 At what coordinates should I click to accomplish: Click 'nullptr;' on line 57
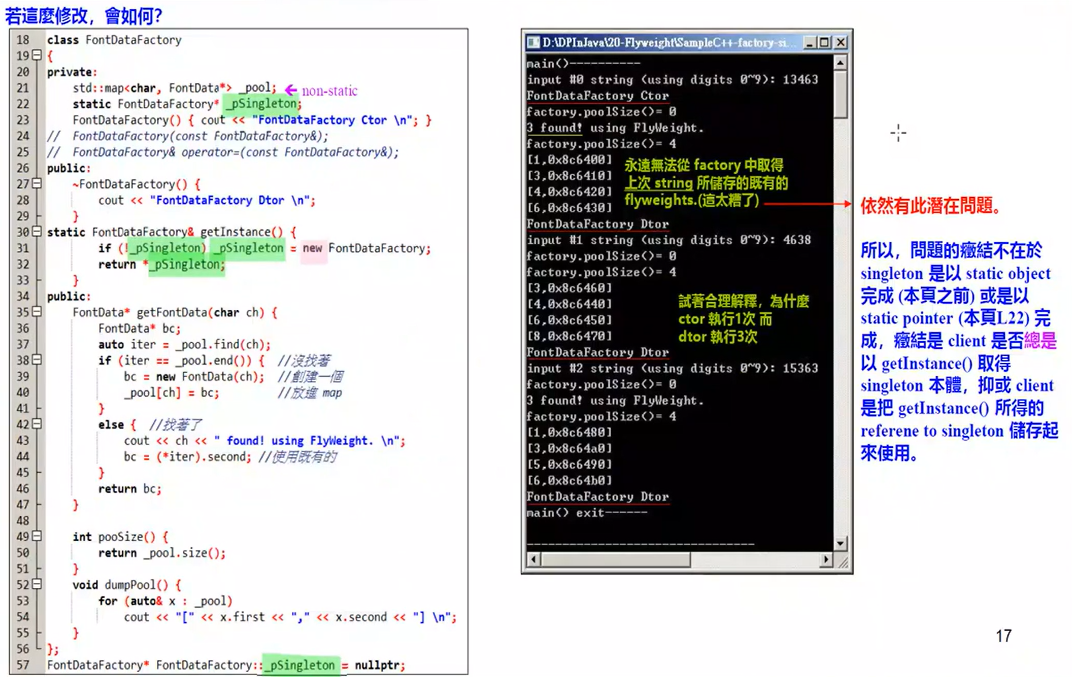[x=379, y=665]
